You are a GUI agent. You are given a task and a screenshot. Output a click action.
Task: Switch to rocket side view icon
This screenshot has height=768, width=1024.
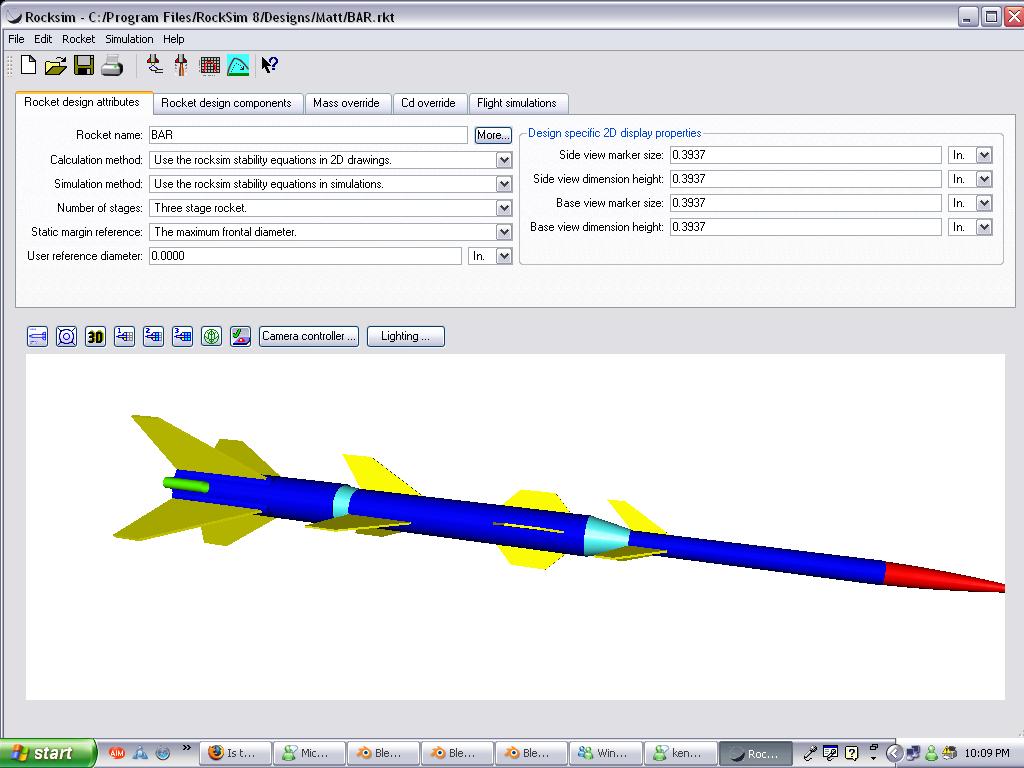pos(37,337)
